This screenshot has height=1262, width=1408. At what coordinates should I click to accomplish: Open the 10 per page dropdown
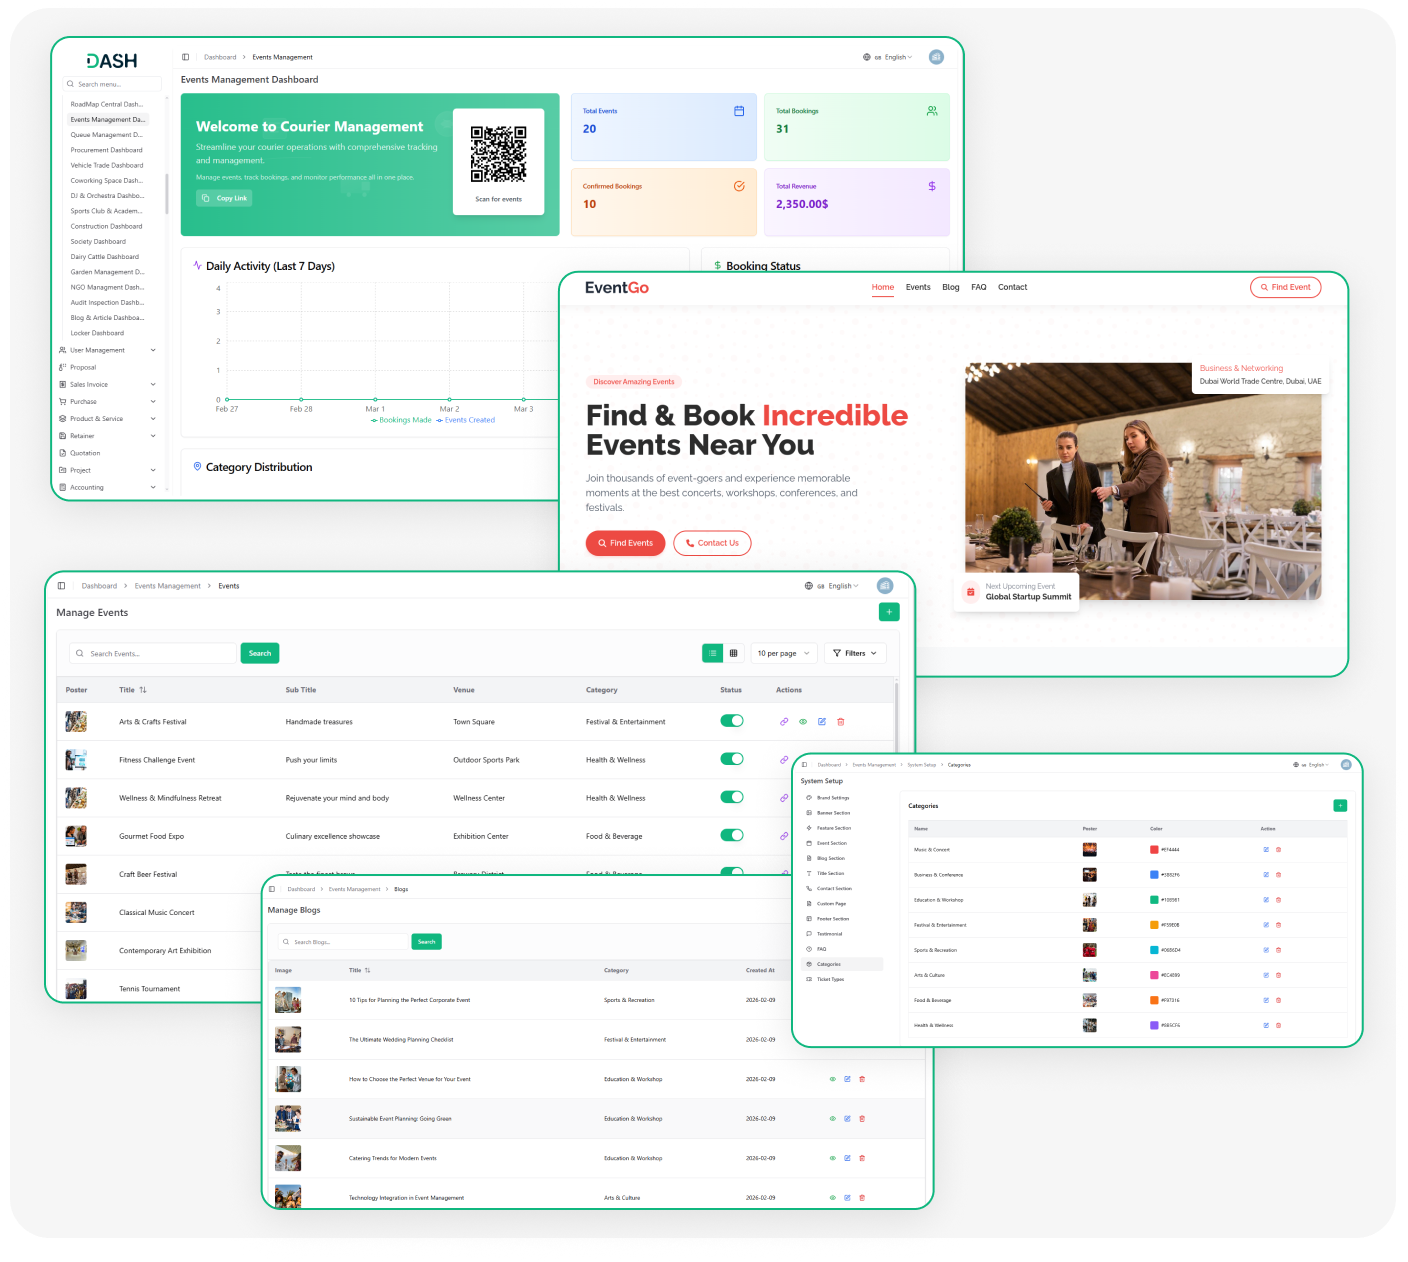point(784,653)
